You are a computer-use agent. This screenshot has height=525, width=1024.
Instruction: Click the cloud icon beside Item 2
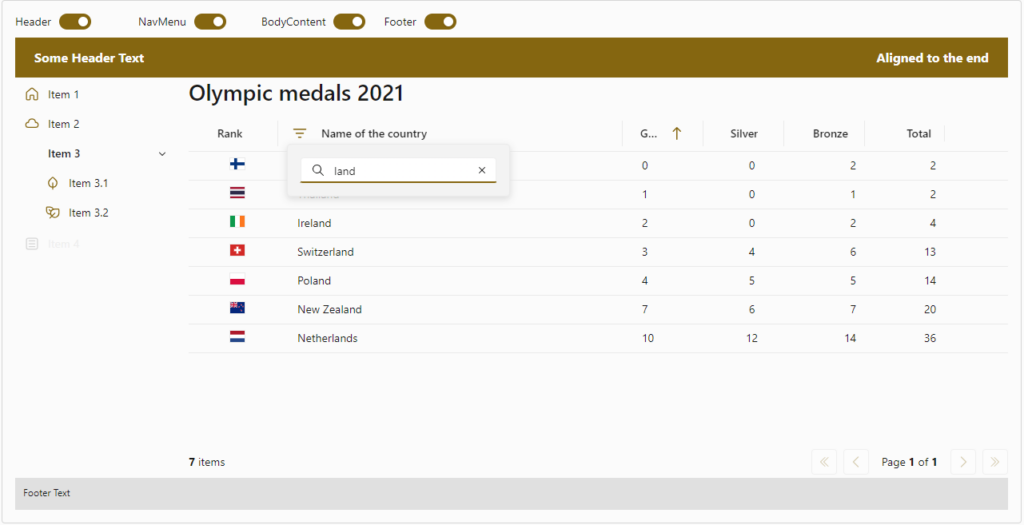click(x=32, y=124)
